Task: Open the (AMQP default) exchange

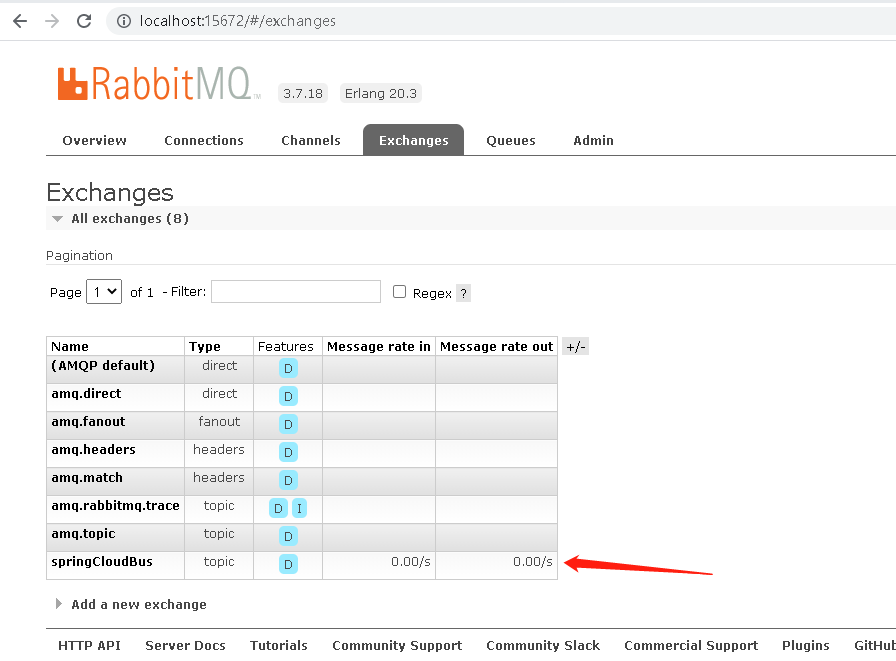Action: [103, 366]
